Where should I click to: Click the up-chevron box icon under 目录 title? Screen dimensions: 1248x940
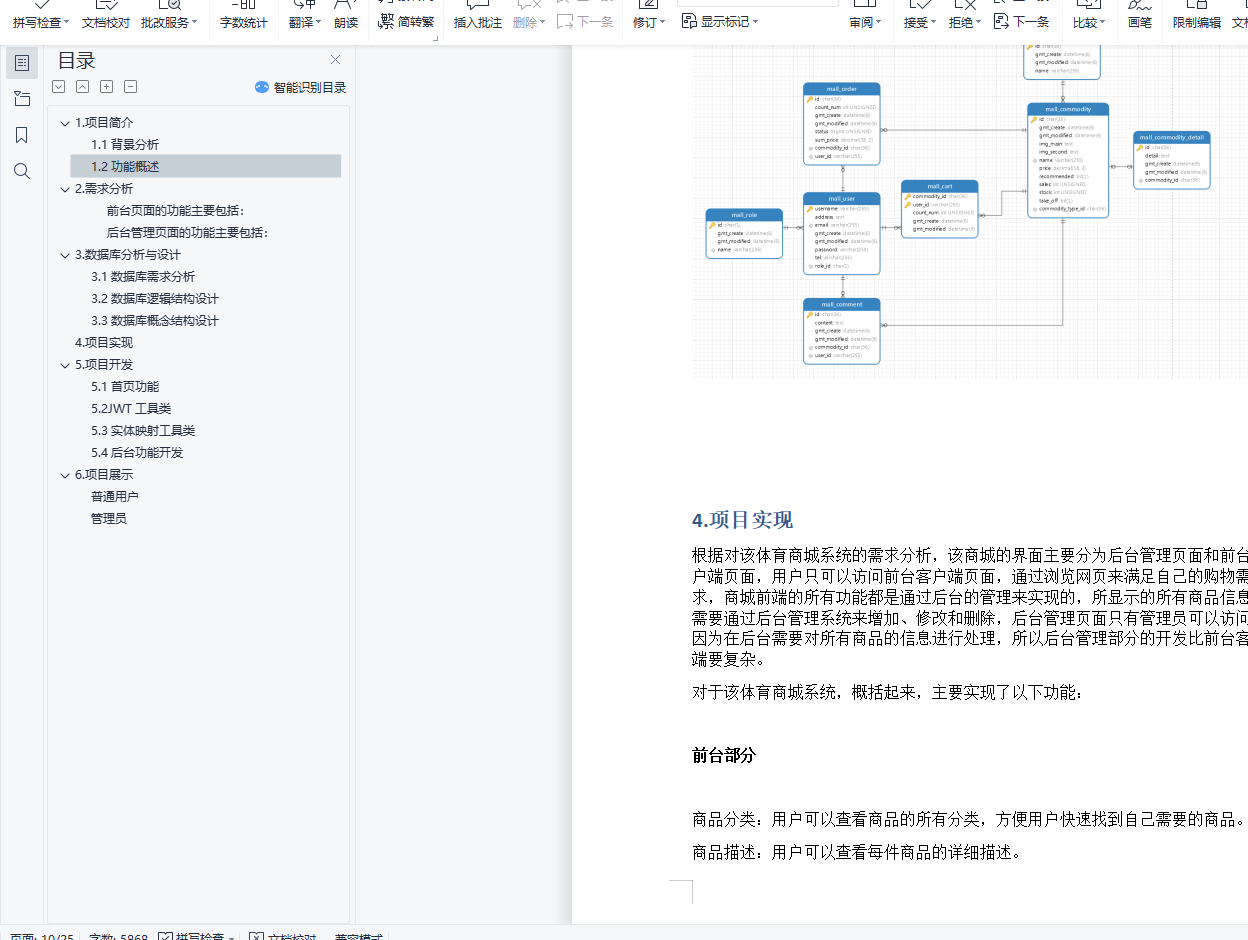(x=83, y=87)
